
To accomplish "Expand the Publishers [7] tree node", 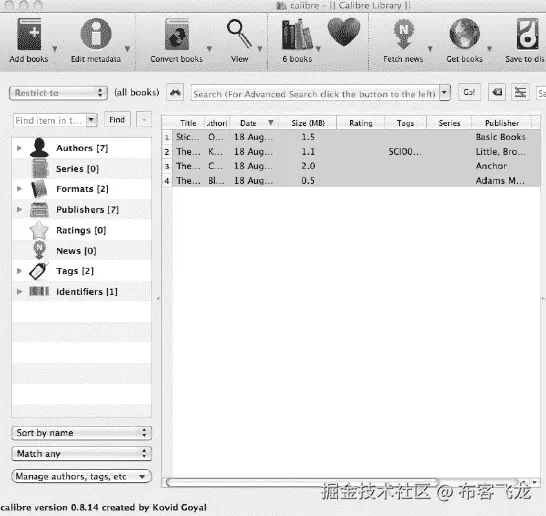I will click(19, 210).
